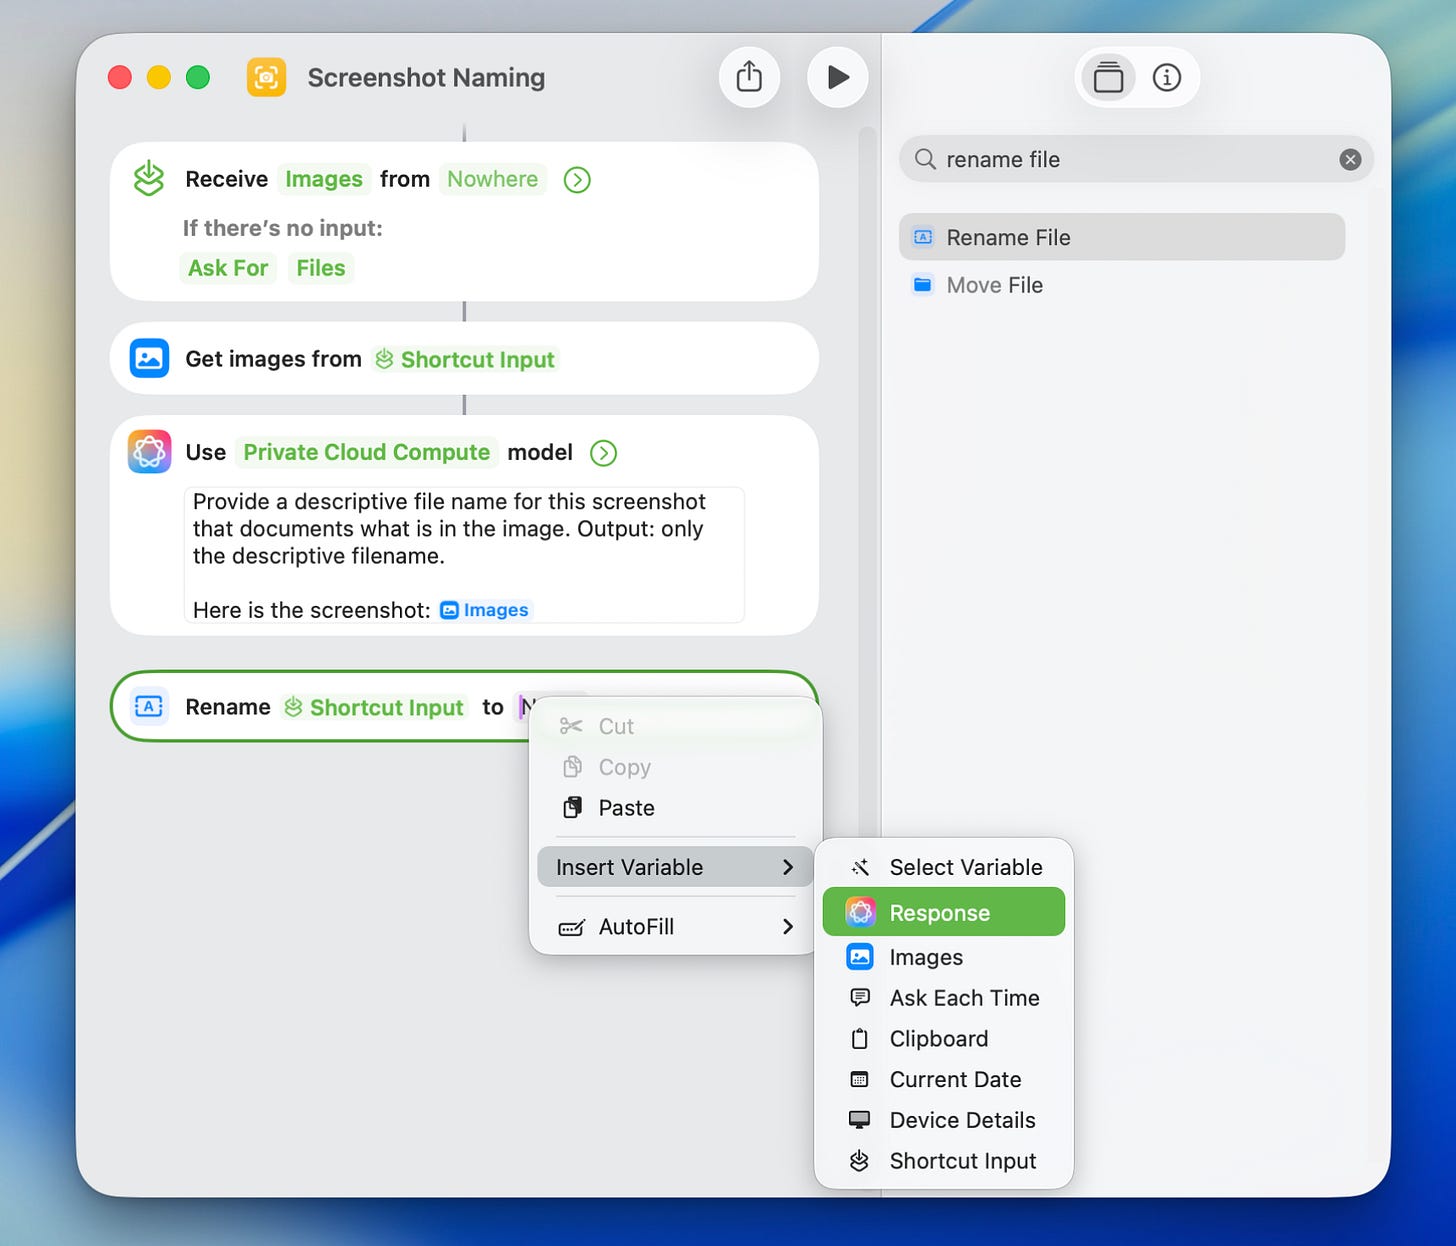This screenshot has width=1456, height=1246.
Task: Show shortcut details info icon
Action: [1167, 77]
